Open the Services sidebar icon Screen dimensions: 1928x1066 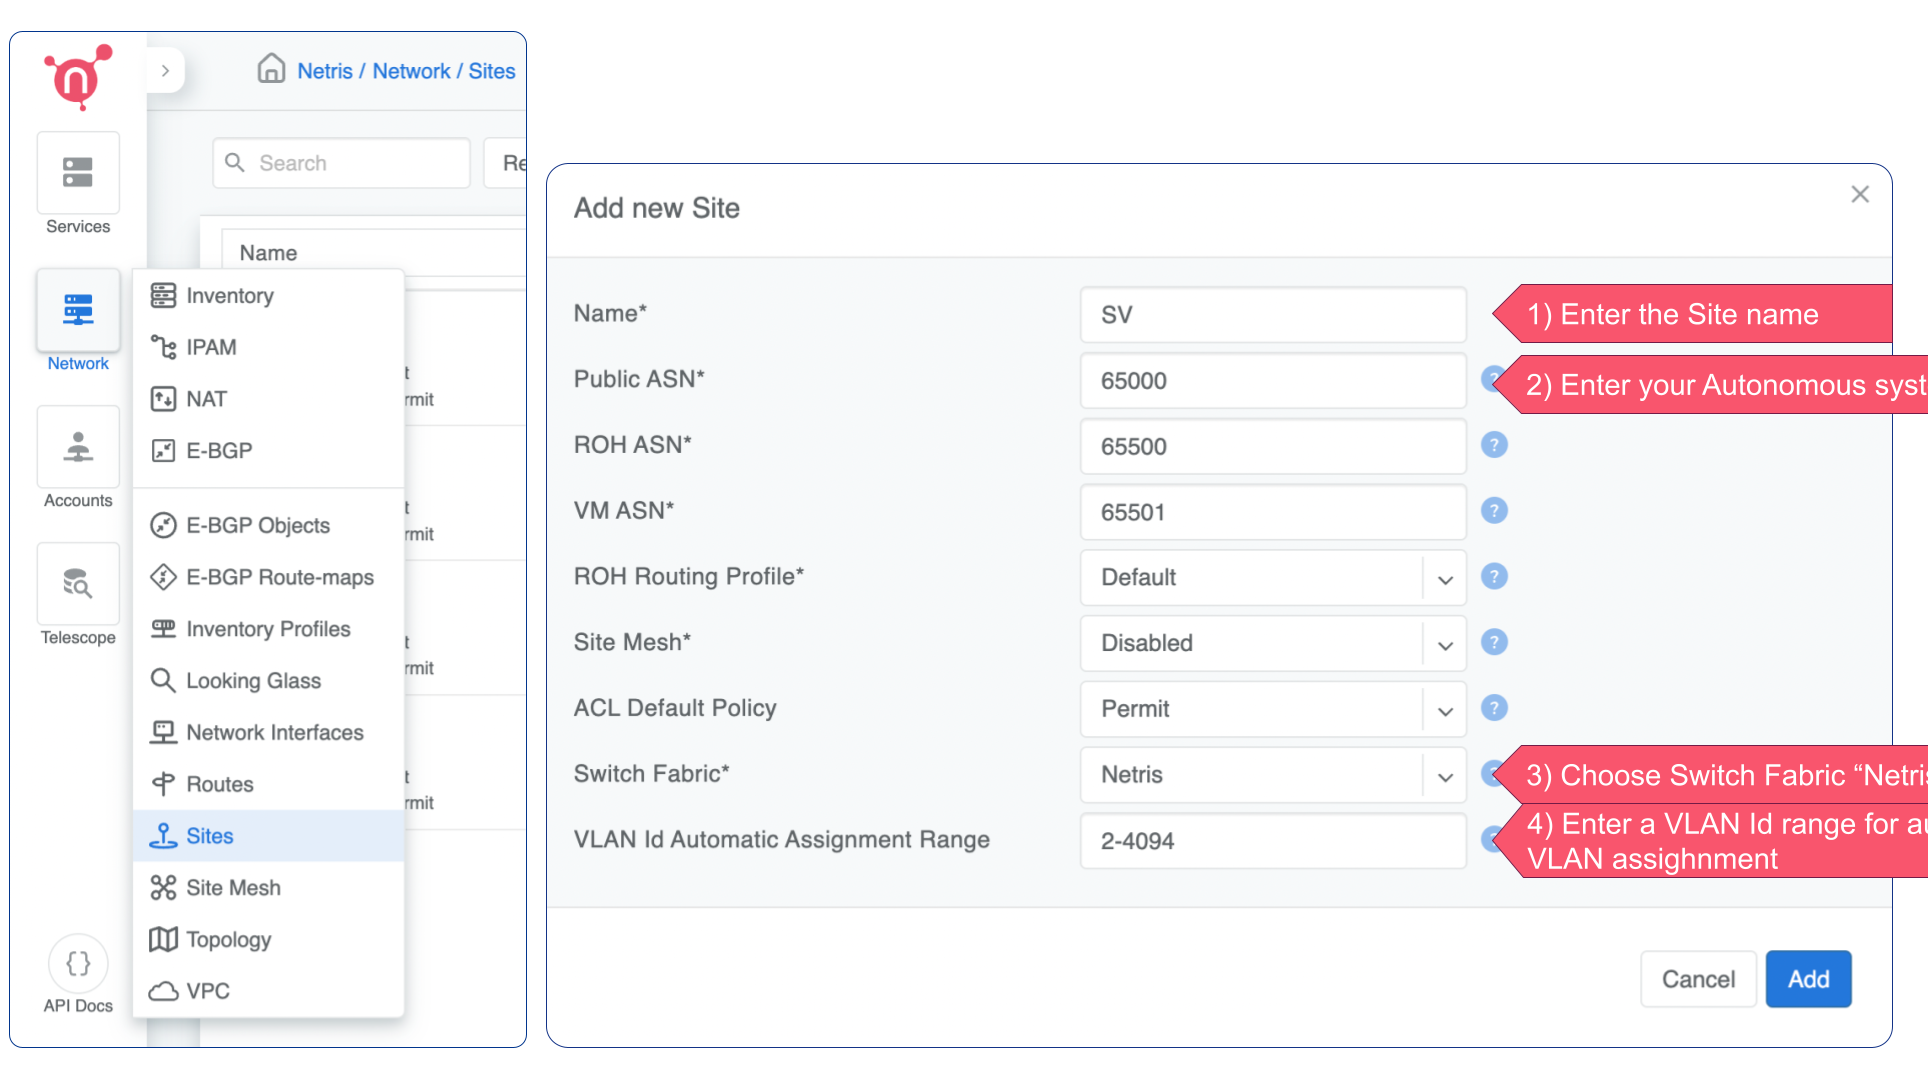(x=78, y=173)
